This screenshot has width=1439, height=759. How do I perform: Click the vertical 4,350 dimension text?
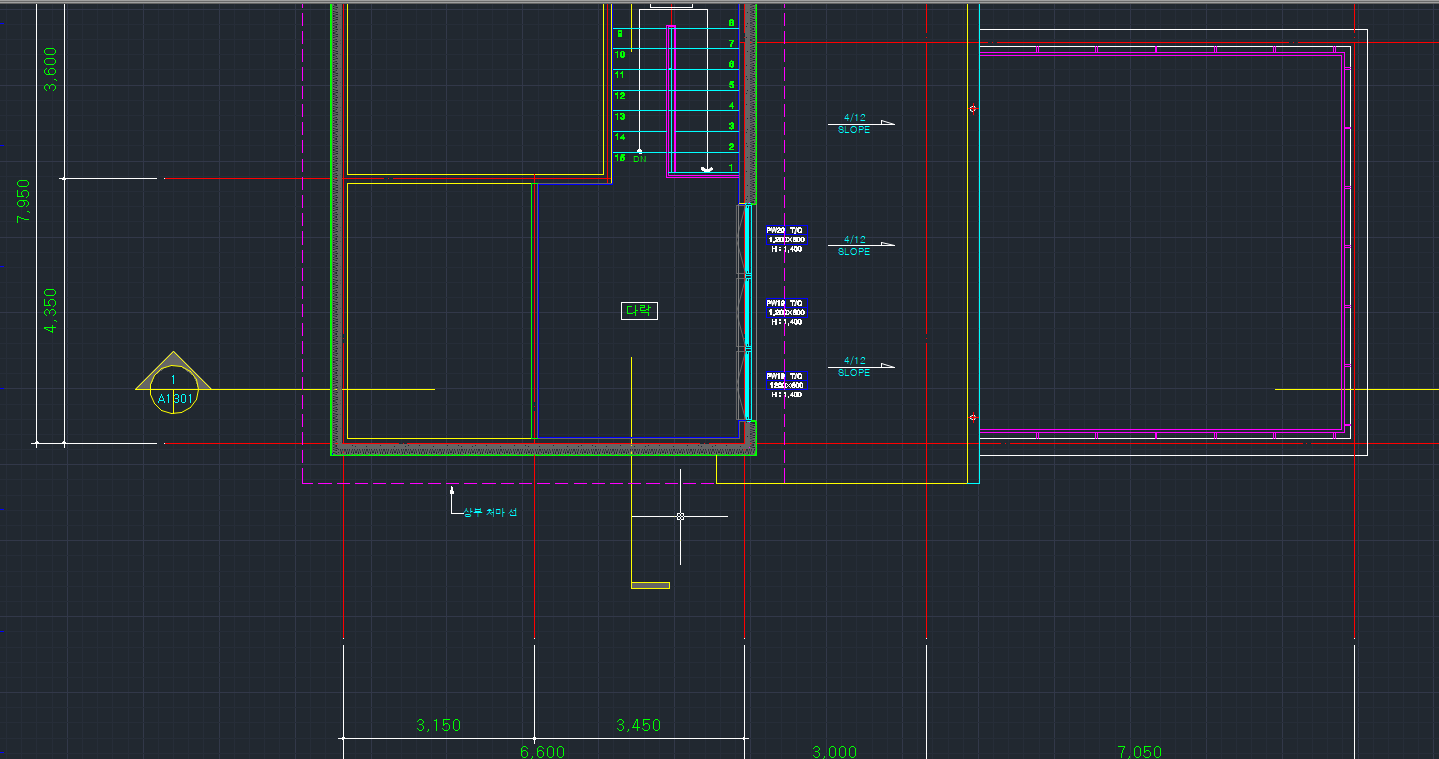pos(50,310)
